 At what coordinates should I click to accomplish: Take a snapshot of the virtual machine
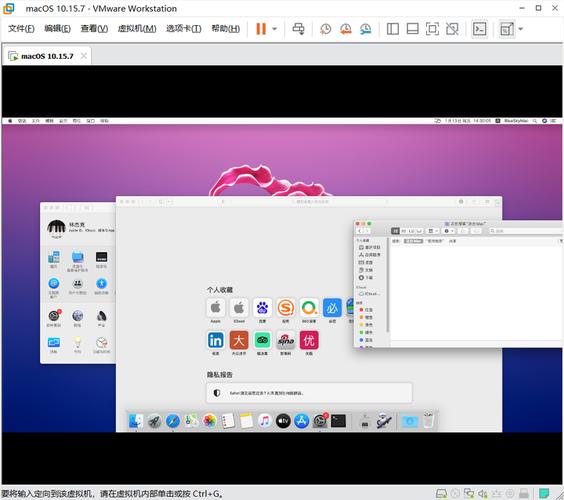tap(326, 29)
